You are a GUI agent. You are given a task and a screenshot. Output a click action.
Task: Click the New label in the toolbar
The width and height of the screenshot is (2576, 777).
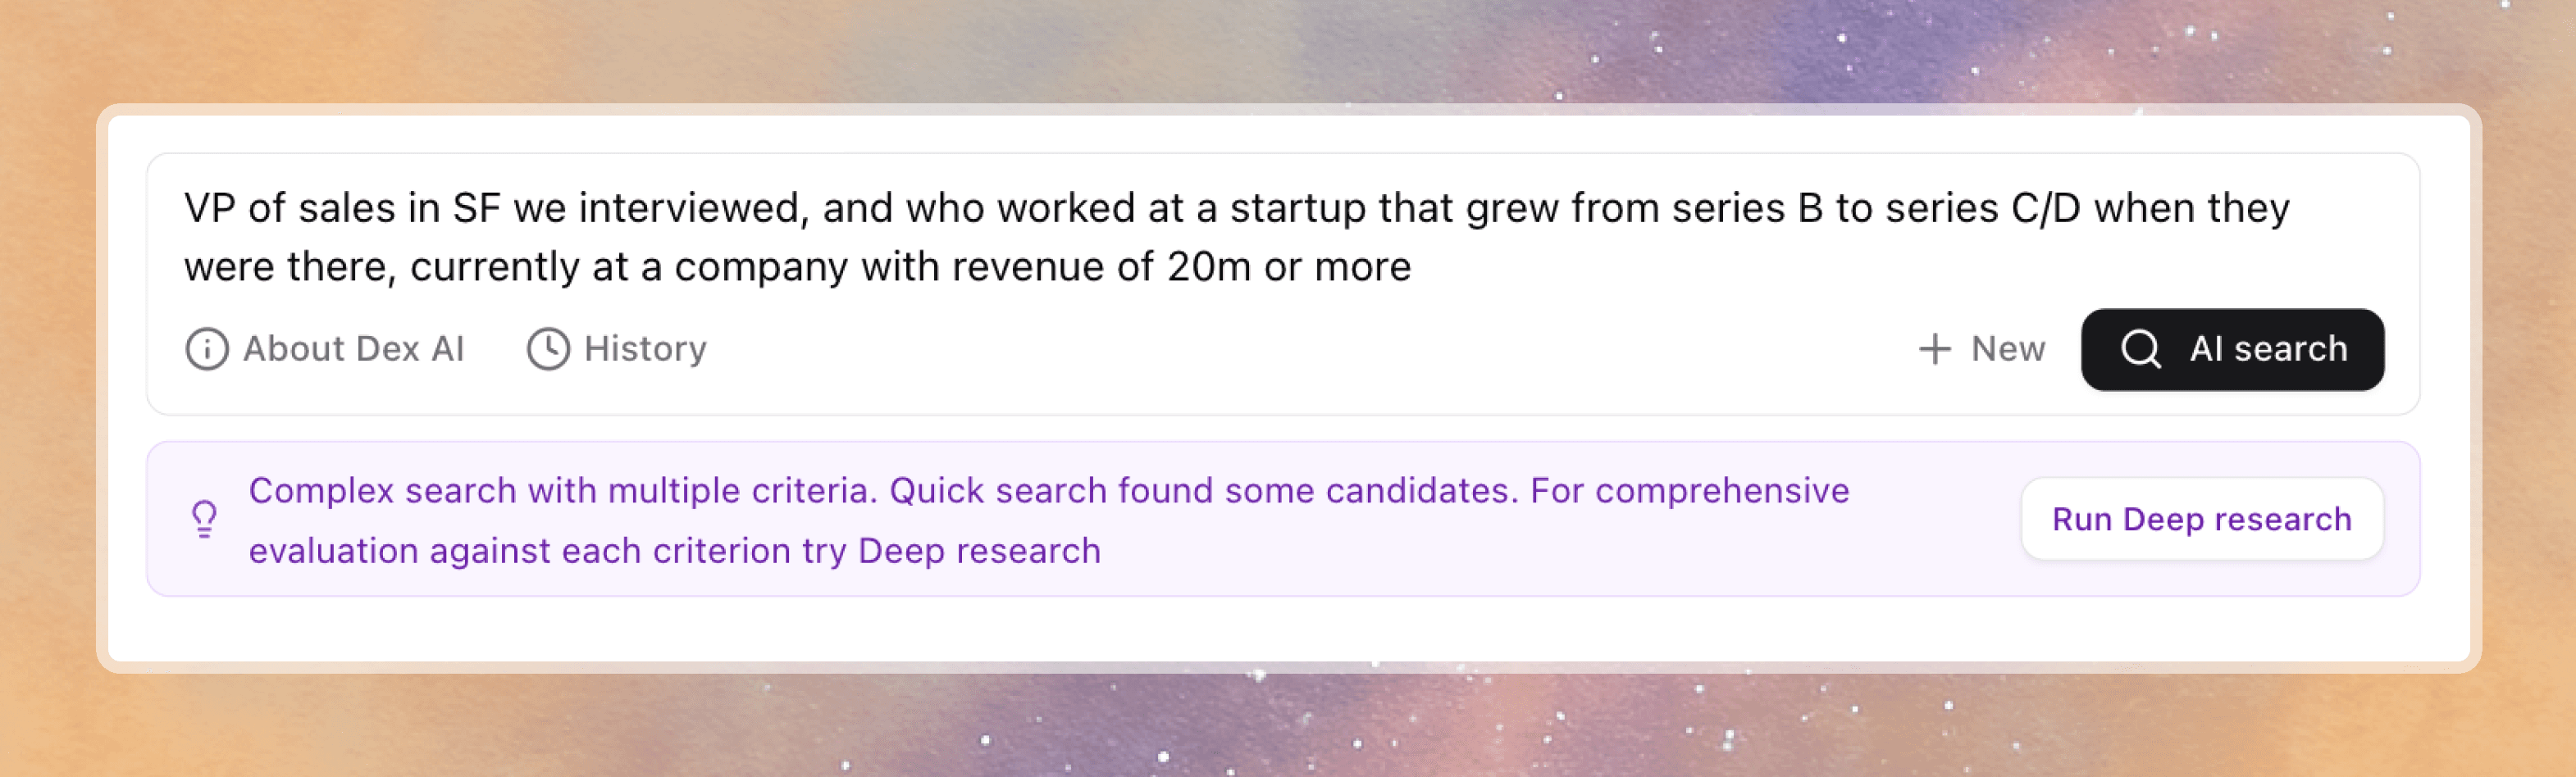tap(2006, 349)
